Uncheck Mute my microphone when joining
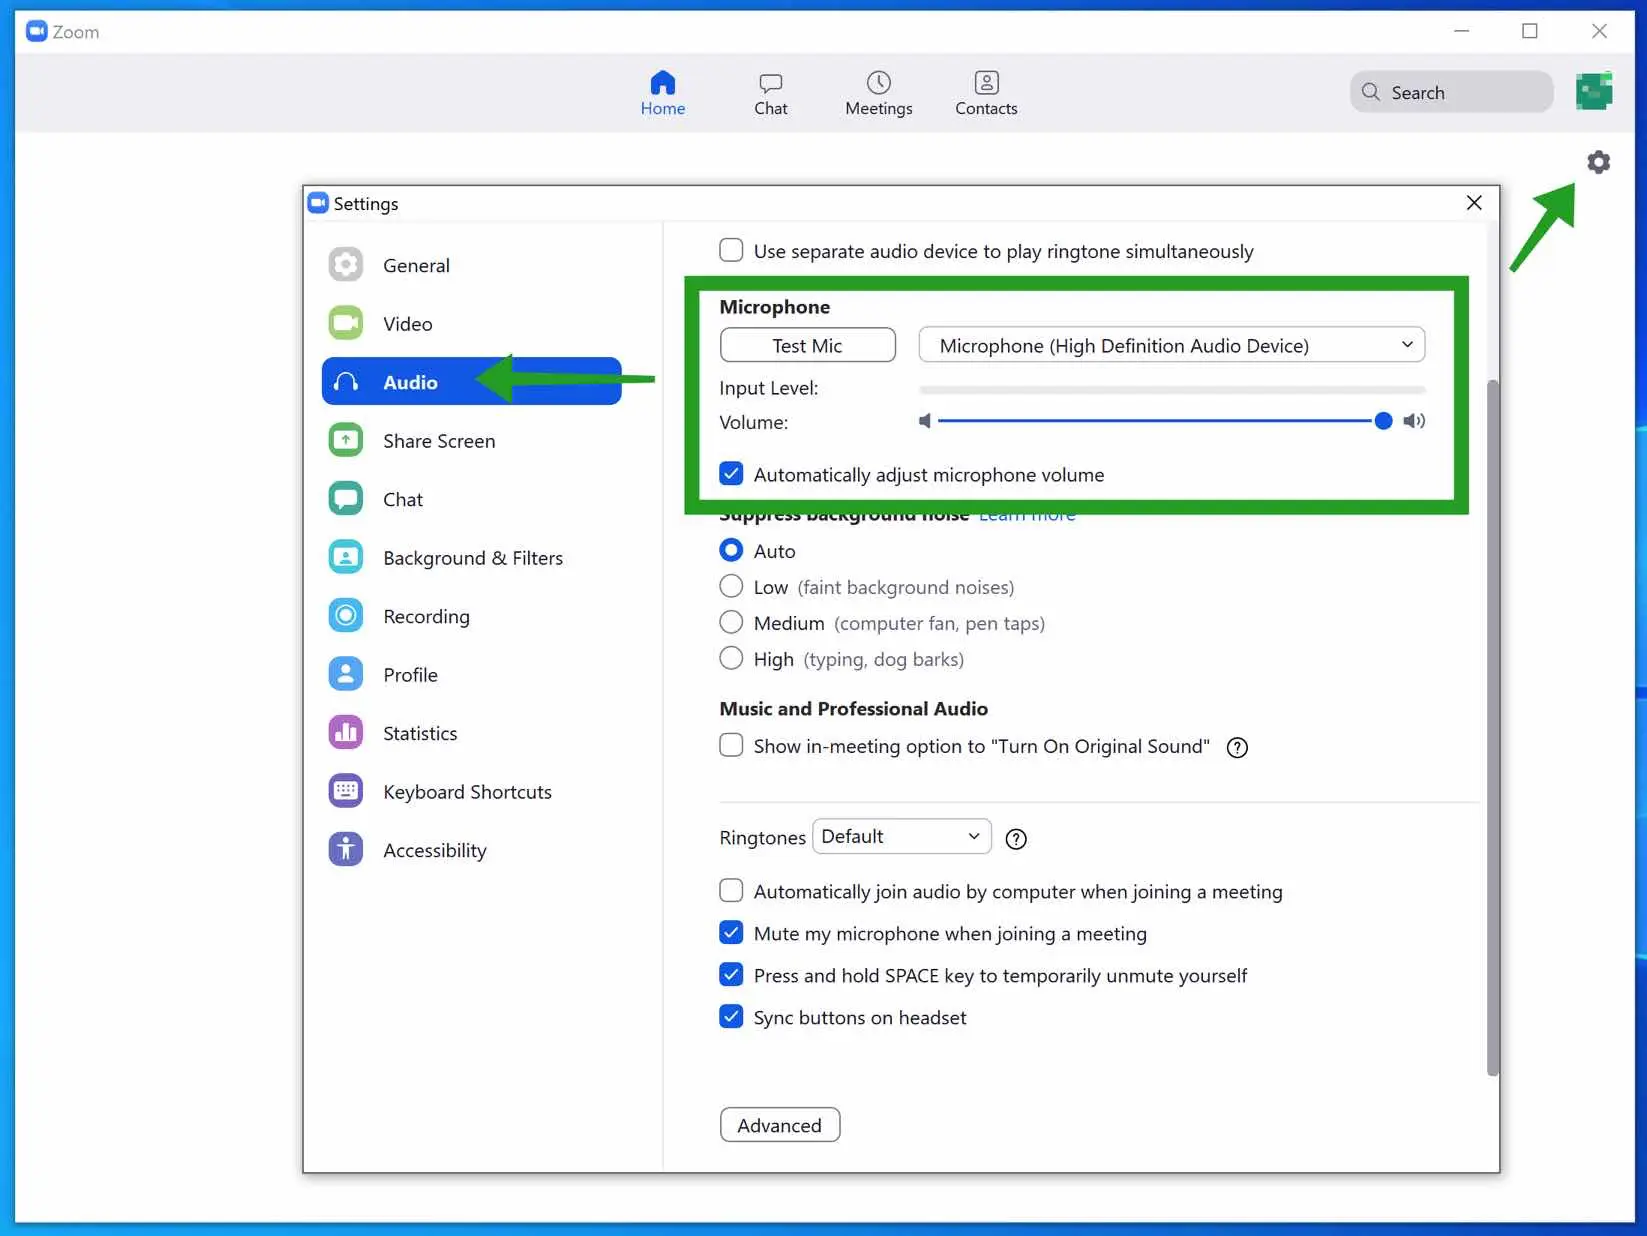Viewport: 1647px width, 1236px height. [731, 932]
